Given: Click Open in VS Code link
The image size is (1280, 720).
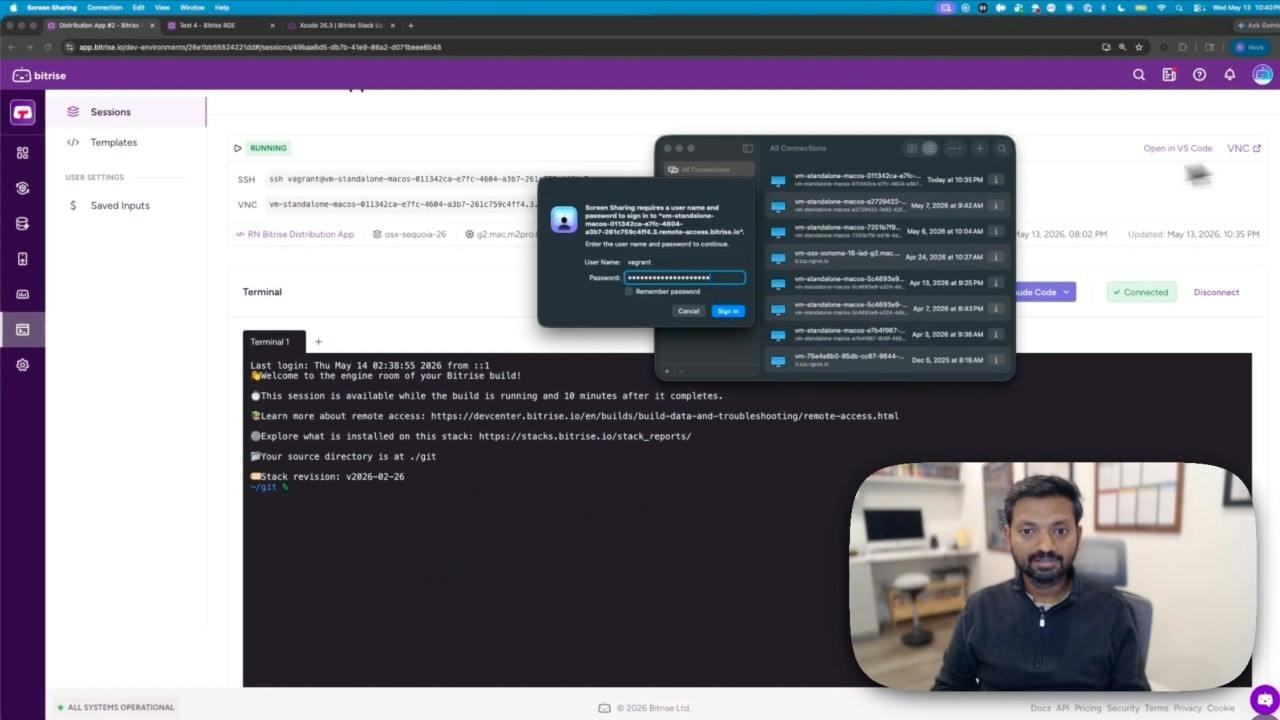Looking at the screenshot, I should (1177, 148).
